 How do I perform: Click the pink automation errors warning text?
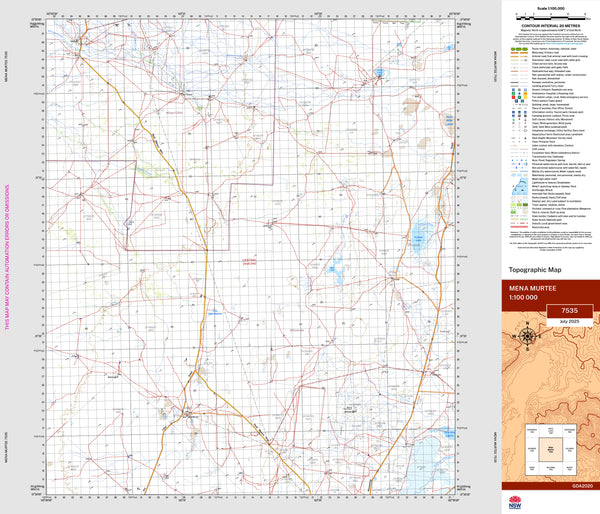(x=8, y=258)
